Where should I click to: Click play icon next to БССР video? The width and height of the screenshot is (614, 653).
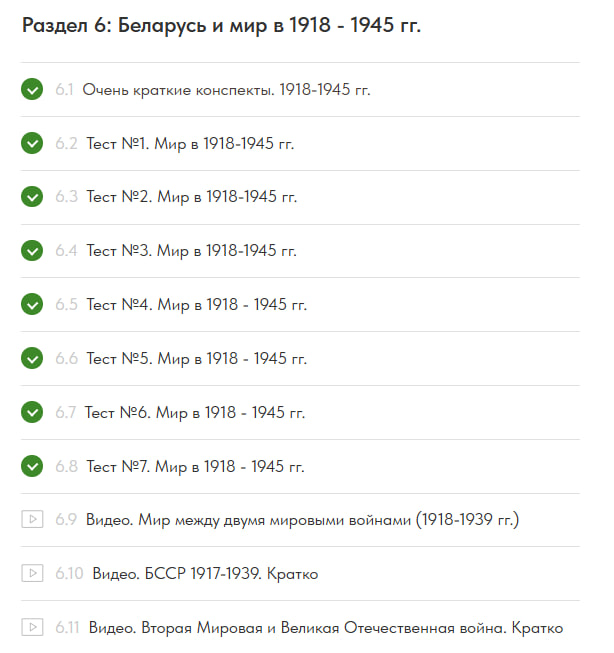click(x=32, y=574)
